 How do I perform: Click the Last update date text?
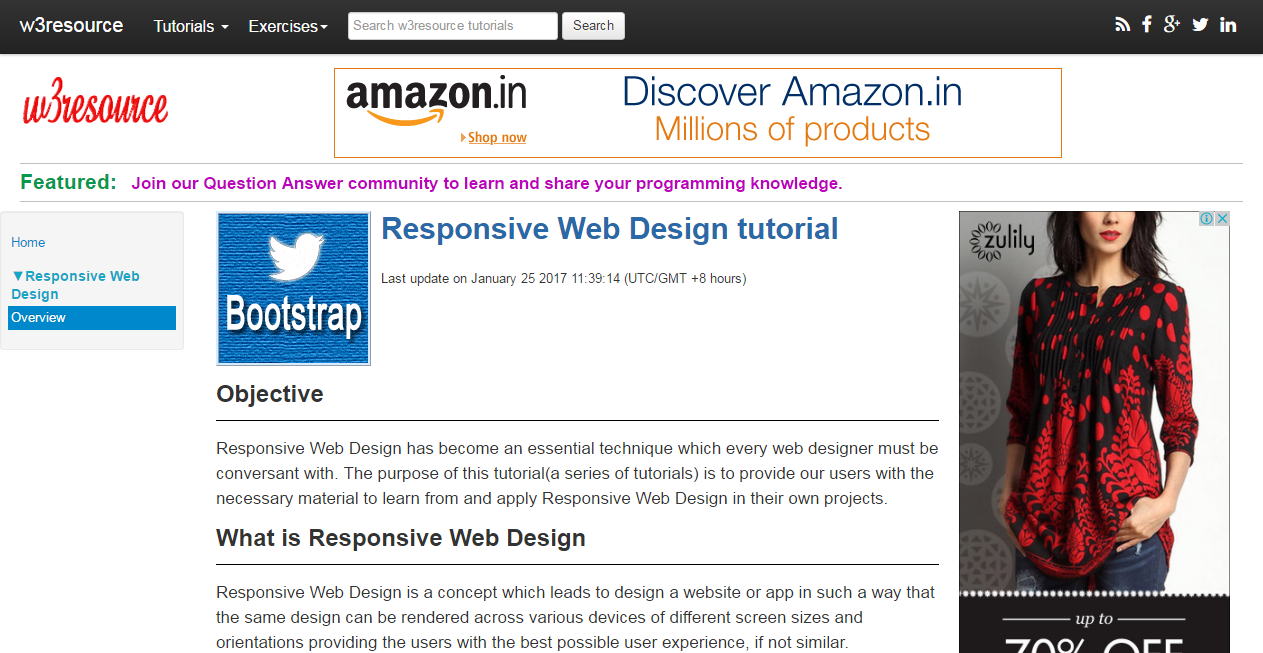564,278
